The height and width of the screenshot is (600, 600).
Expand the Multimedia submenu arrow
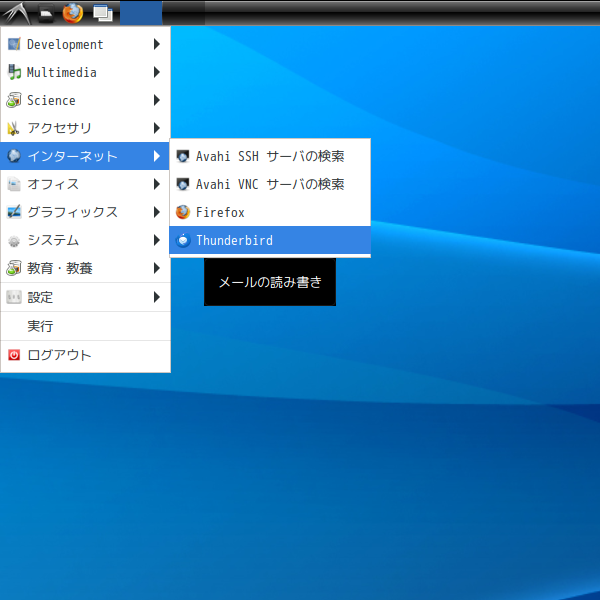[x=157, y=72]
